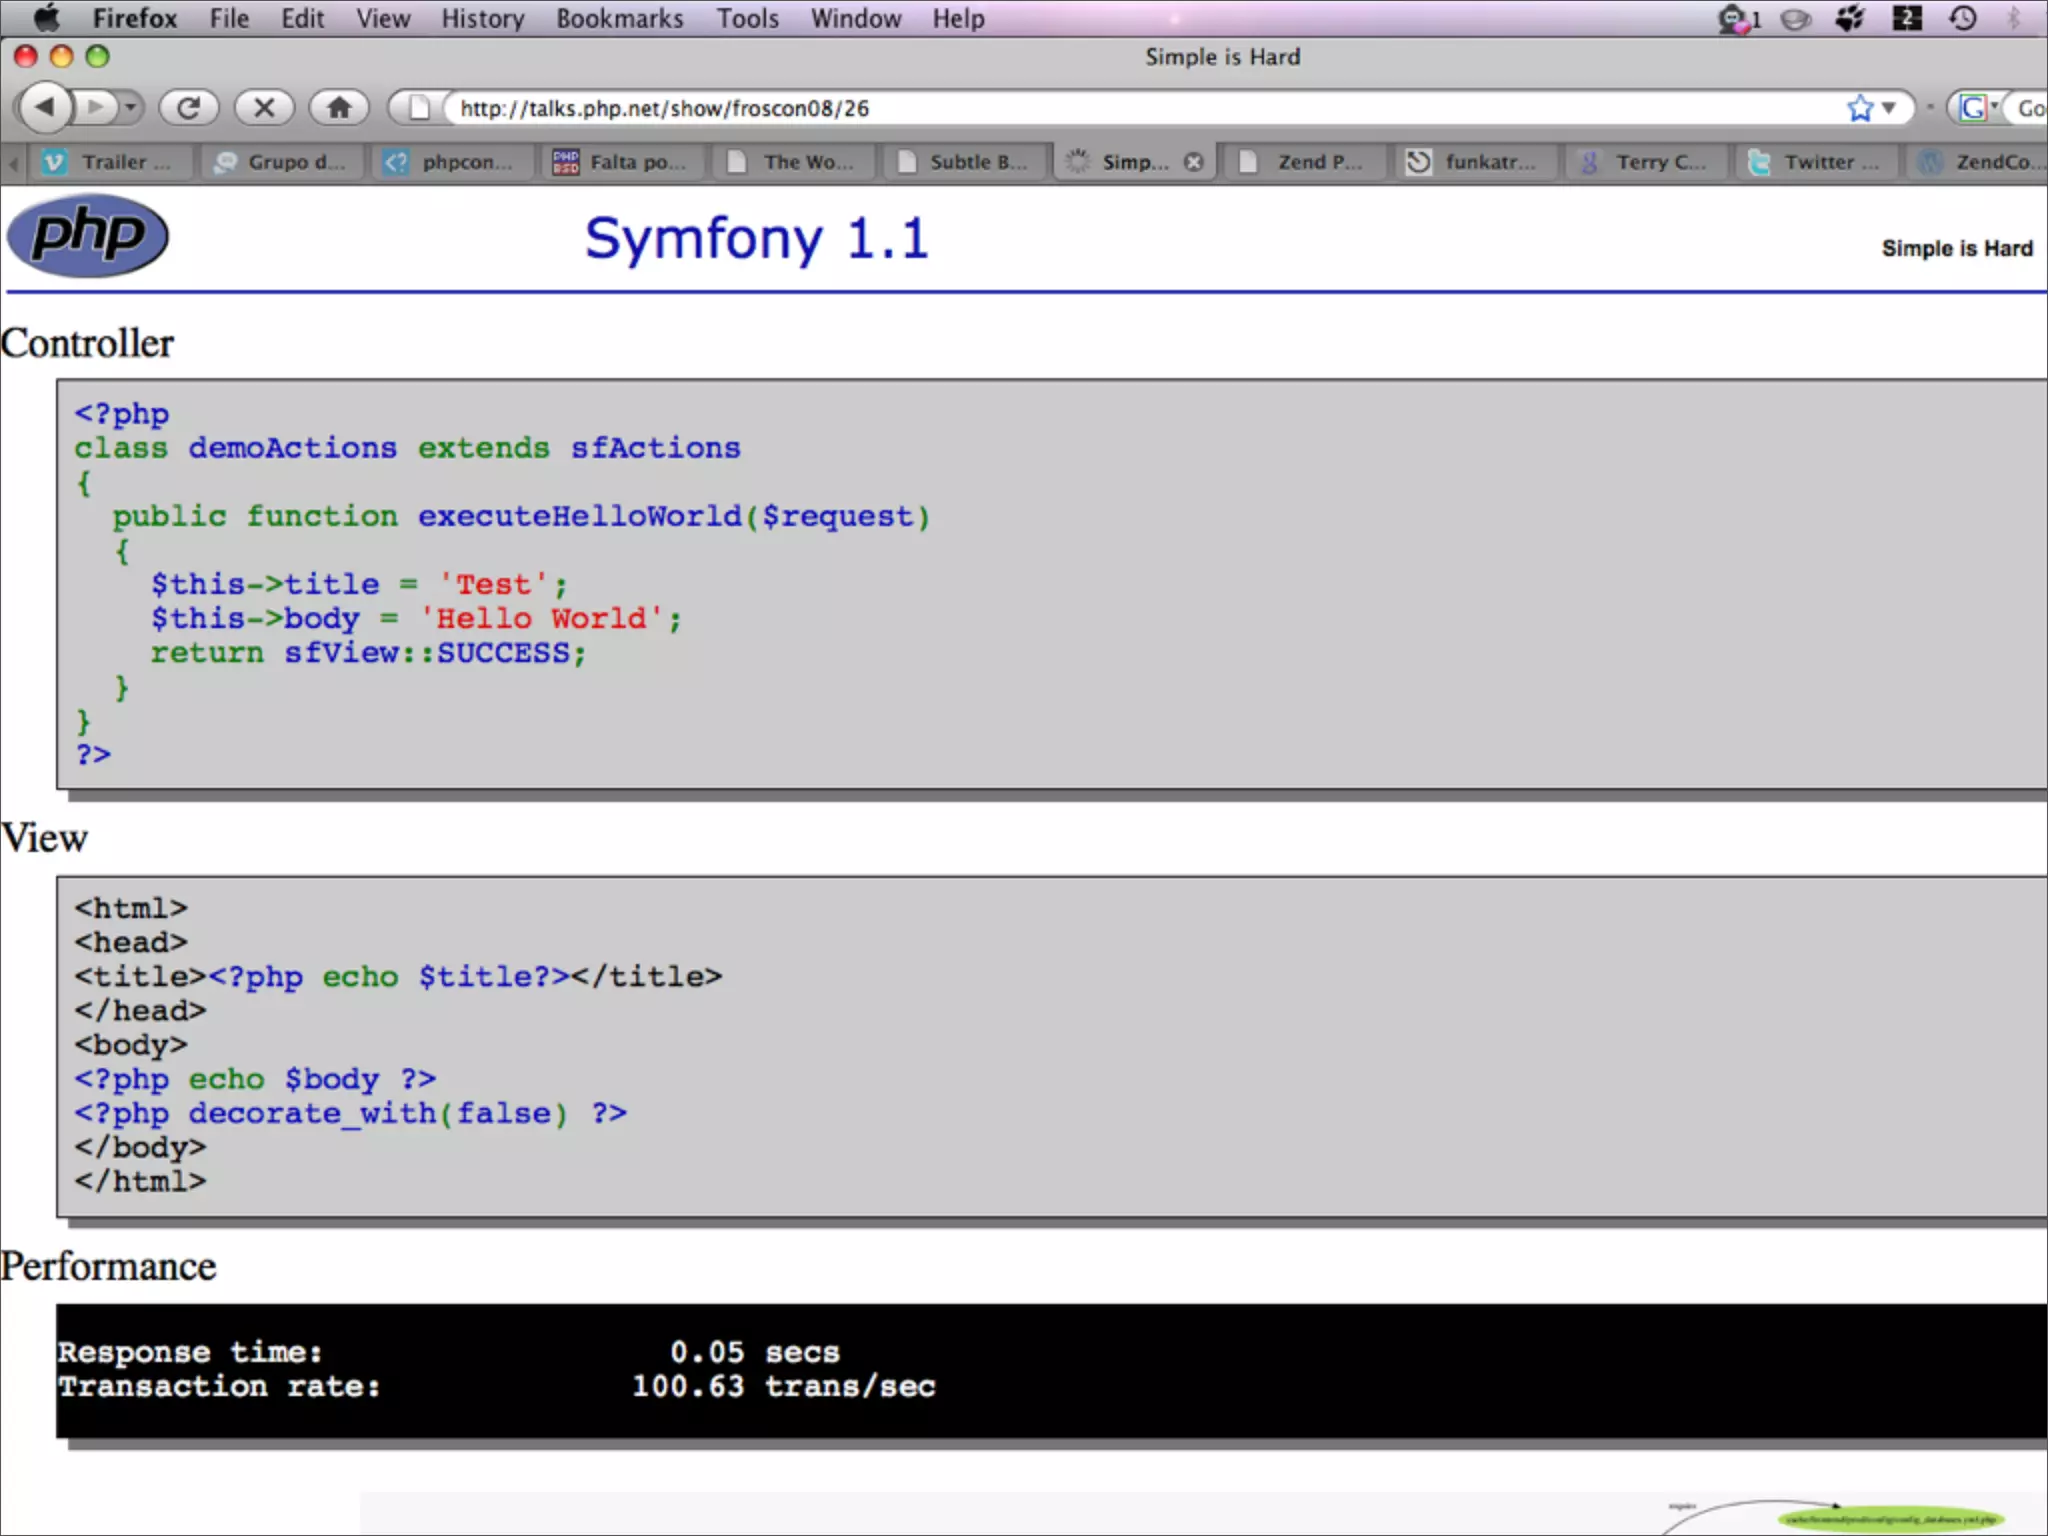Open the File menu

pos(229,18)
